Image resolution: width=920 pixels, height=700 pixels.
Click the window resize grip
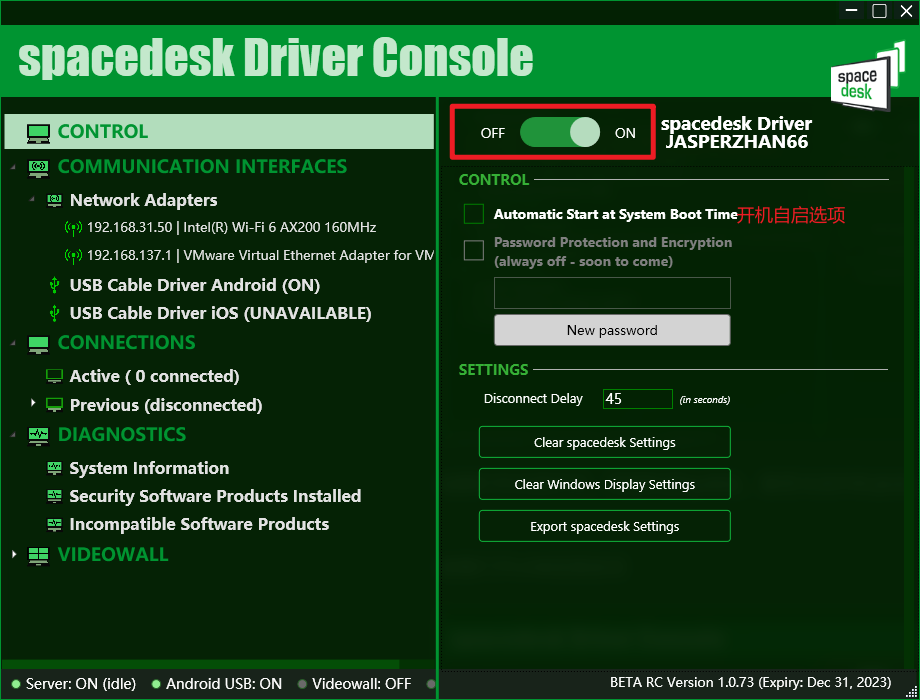click(x=912, y=692)
